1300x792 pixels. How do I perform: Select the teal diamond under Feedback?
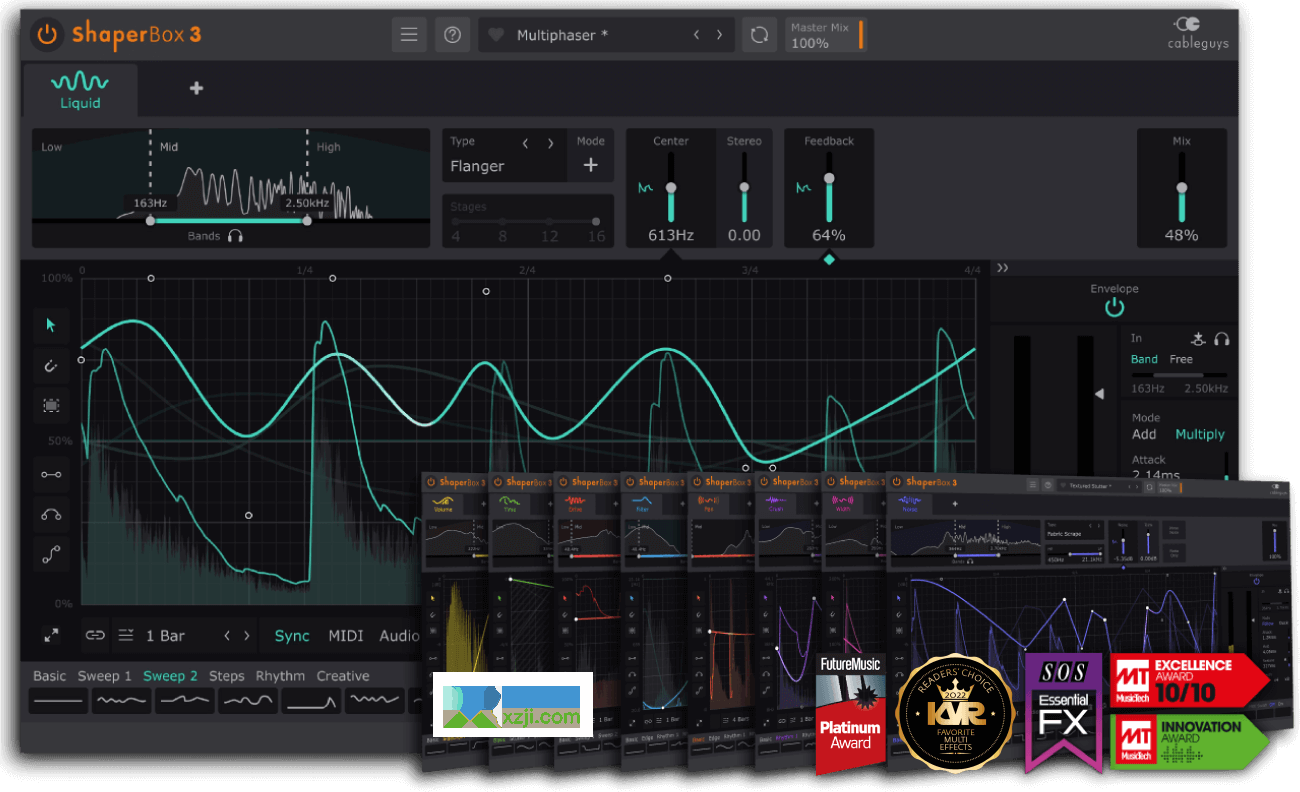[829, 259]
